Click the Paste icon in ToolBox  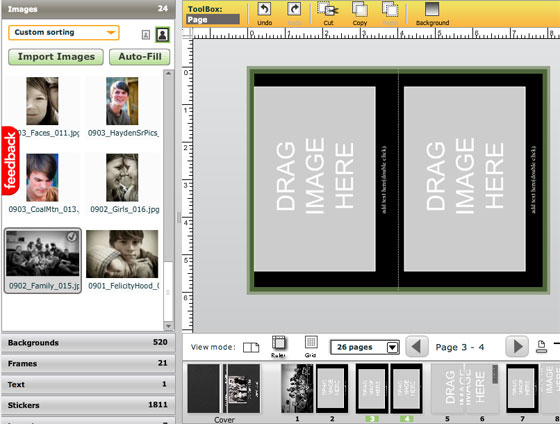pos(390,9)
